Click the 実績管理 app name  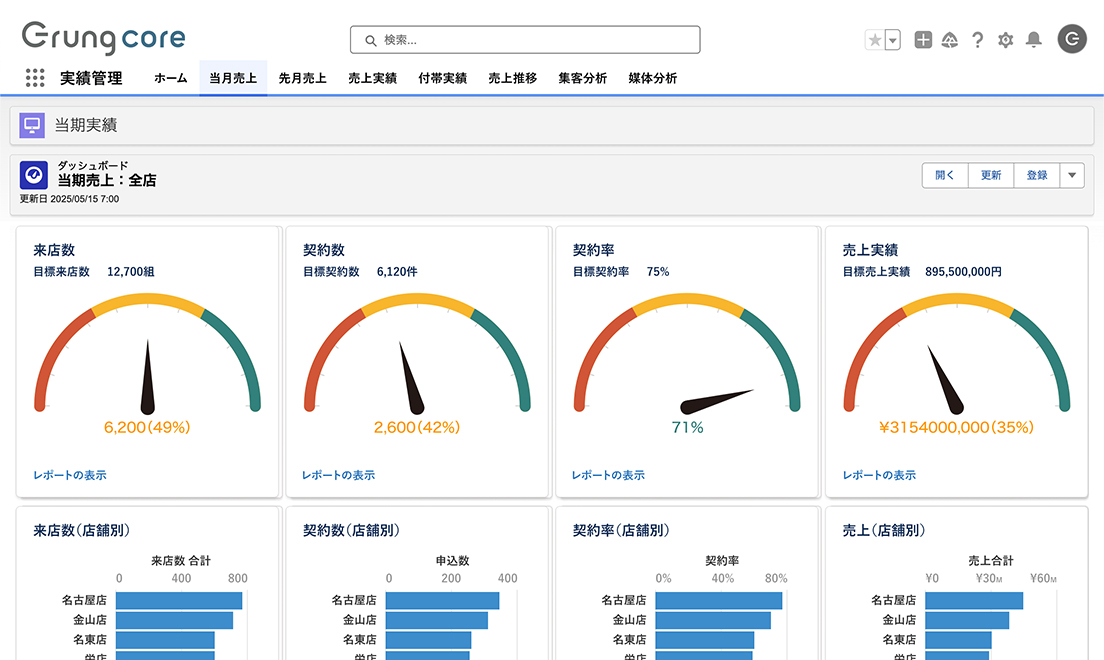tap(91, 78)
